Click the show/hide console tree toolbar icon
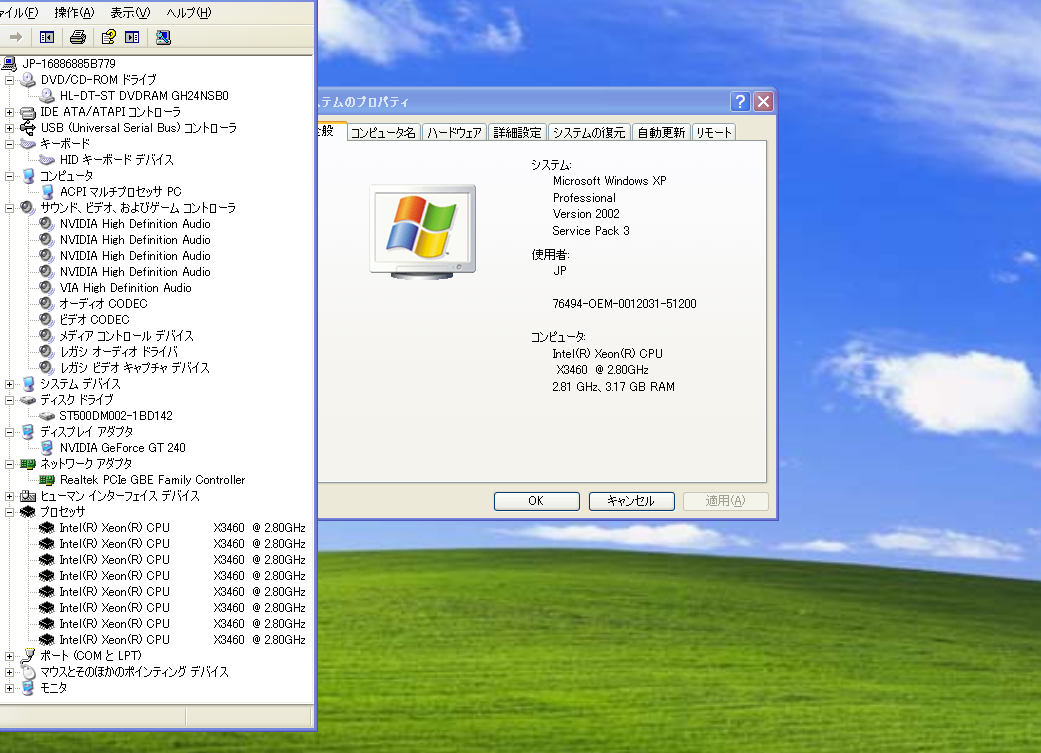This screenshot has width=1041, height=753. pyautogui.click(x=46, y=37)
